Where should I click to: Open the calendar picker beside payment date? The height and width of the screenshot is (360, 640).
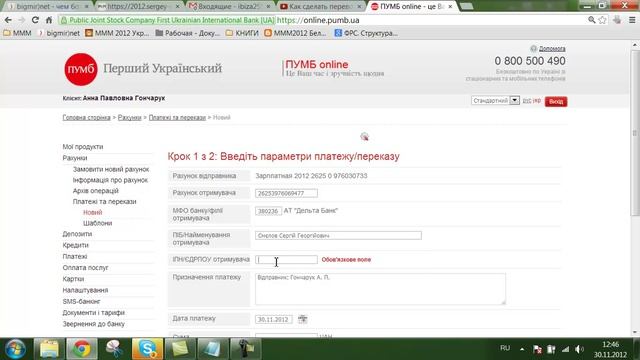(x=302, y=319)
